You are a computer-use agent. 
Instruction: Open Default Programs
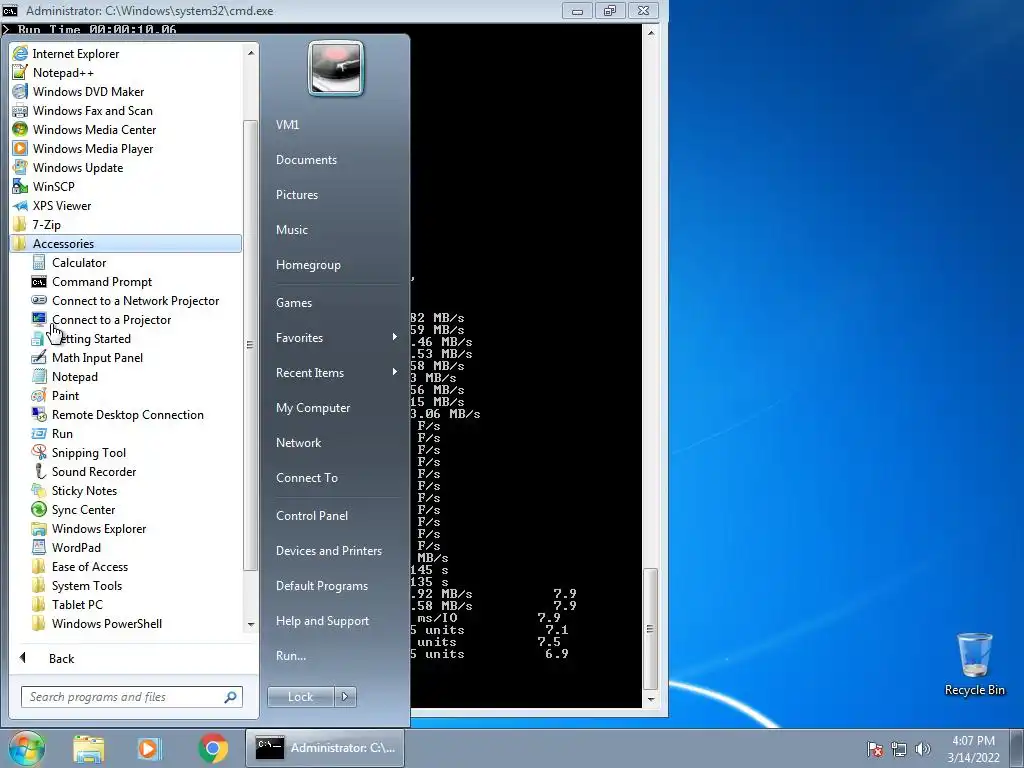click(322, 586)
